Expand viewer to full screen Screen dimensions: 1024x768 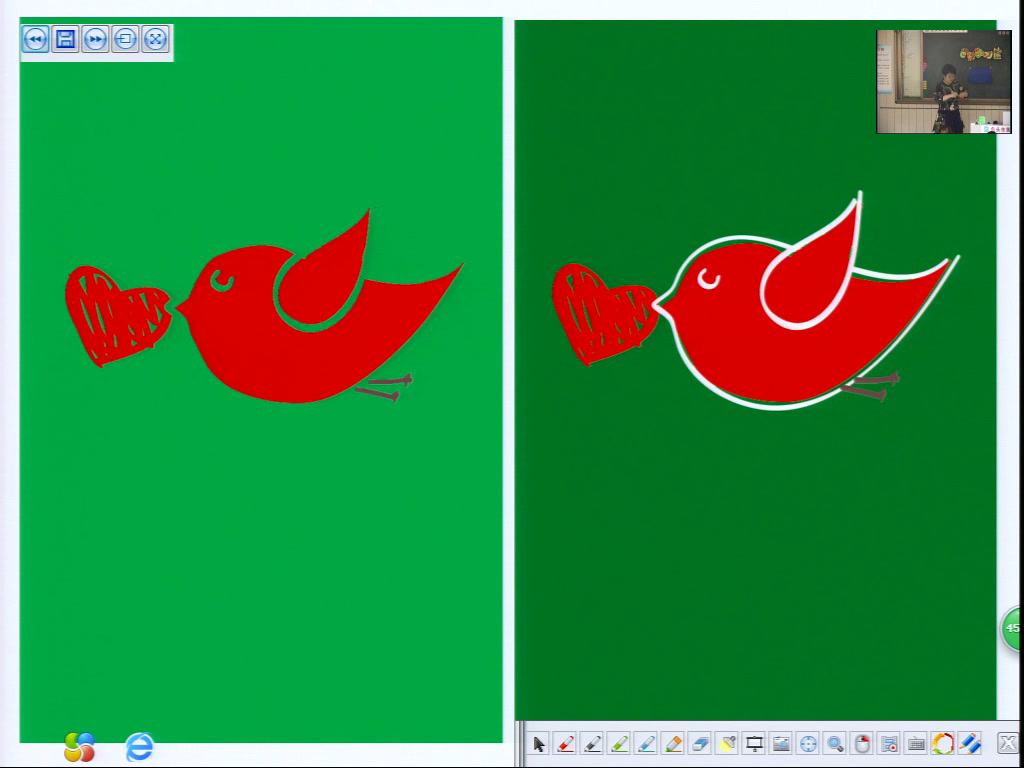click(155, 39)
